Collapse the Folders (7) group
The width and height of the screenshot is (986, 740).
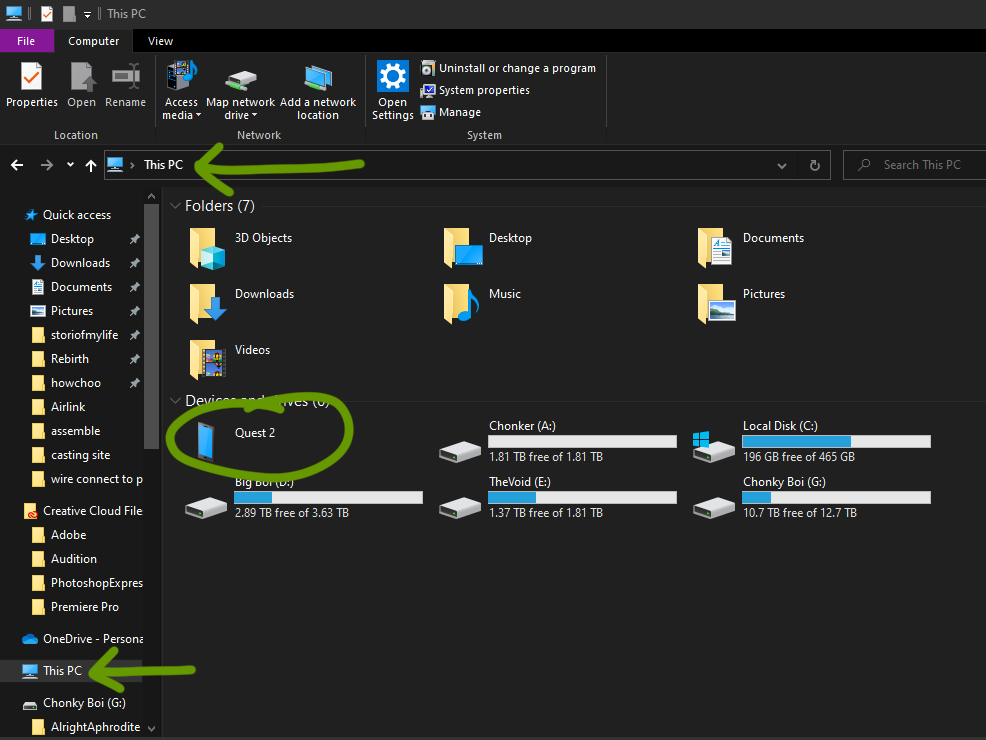coord(174,206)
